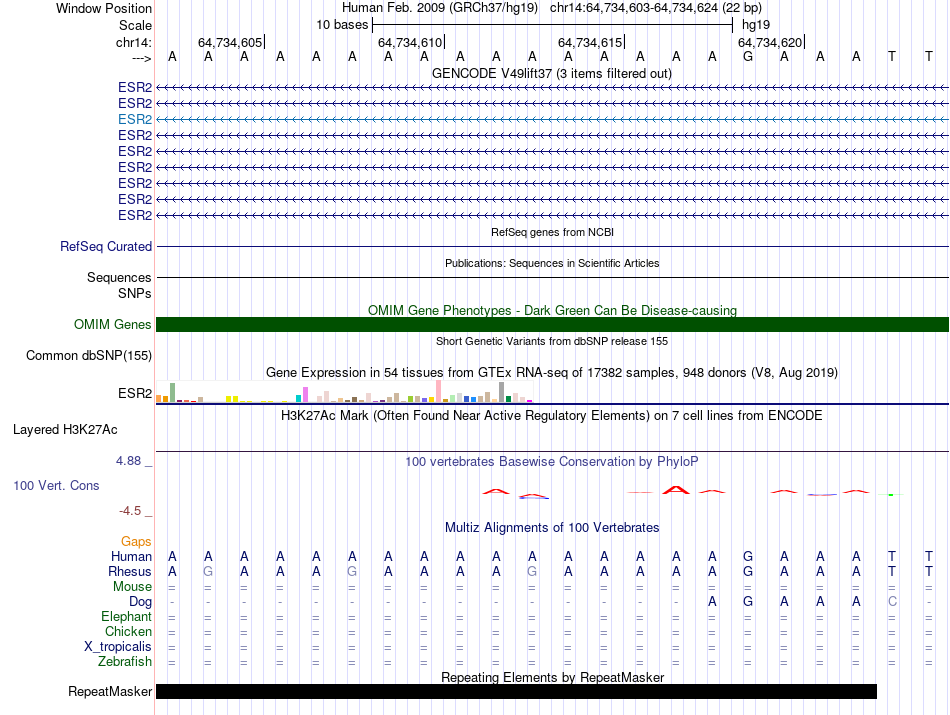Click the OMIM Gene Phenotypes track title
Viewport: 950px width, 715px height.
click(553, 310)
